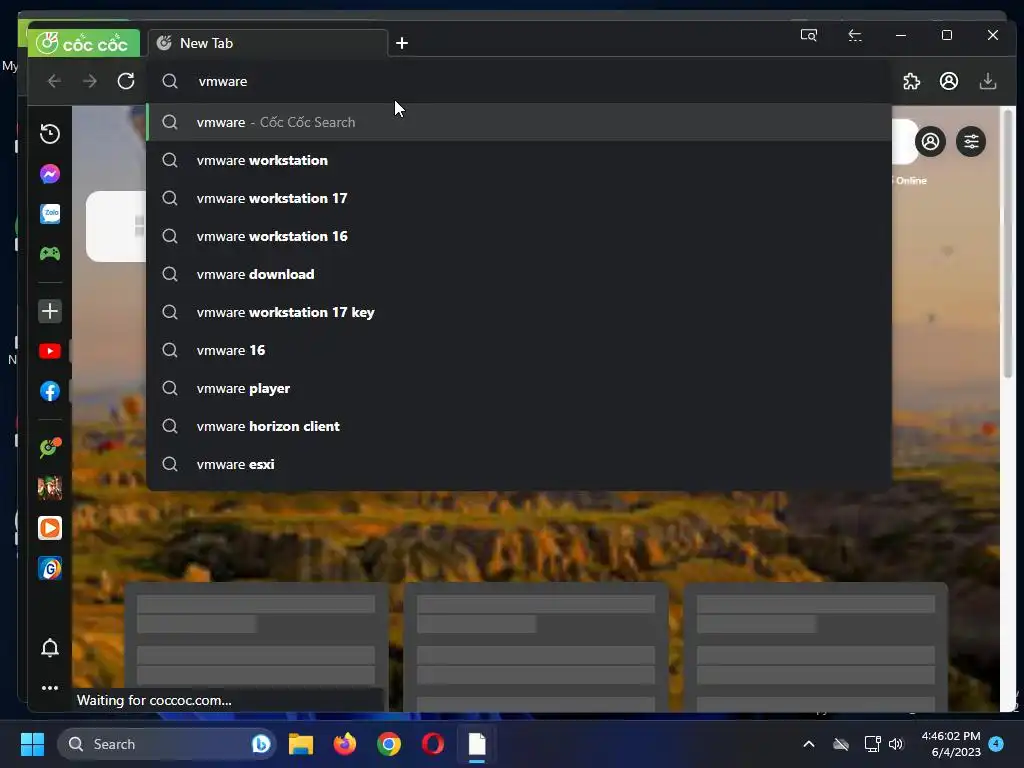Choose the 'vmware player' suggestion
Viewport: 1024px width, 768px height.
[519, 388]
